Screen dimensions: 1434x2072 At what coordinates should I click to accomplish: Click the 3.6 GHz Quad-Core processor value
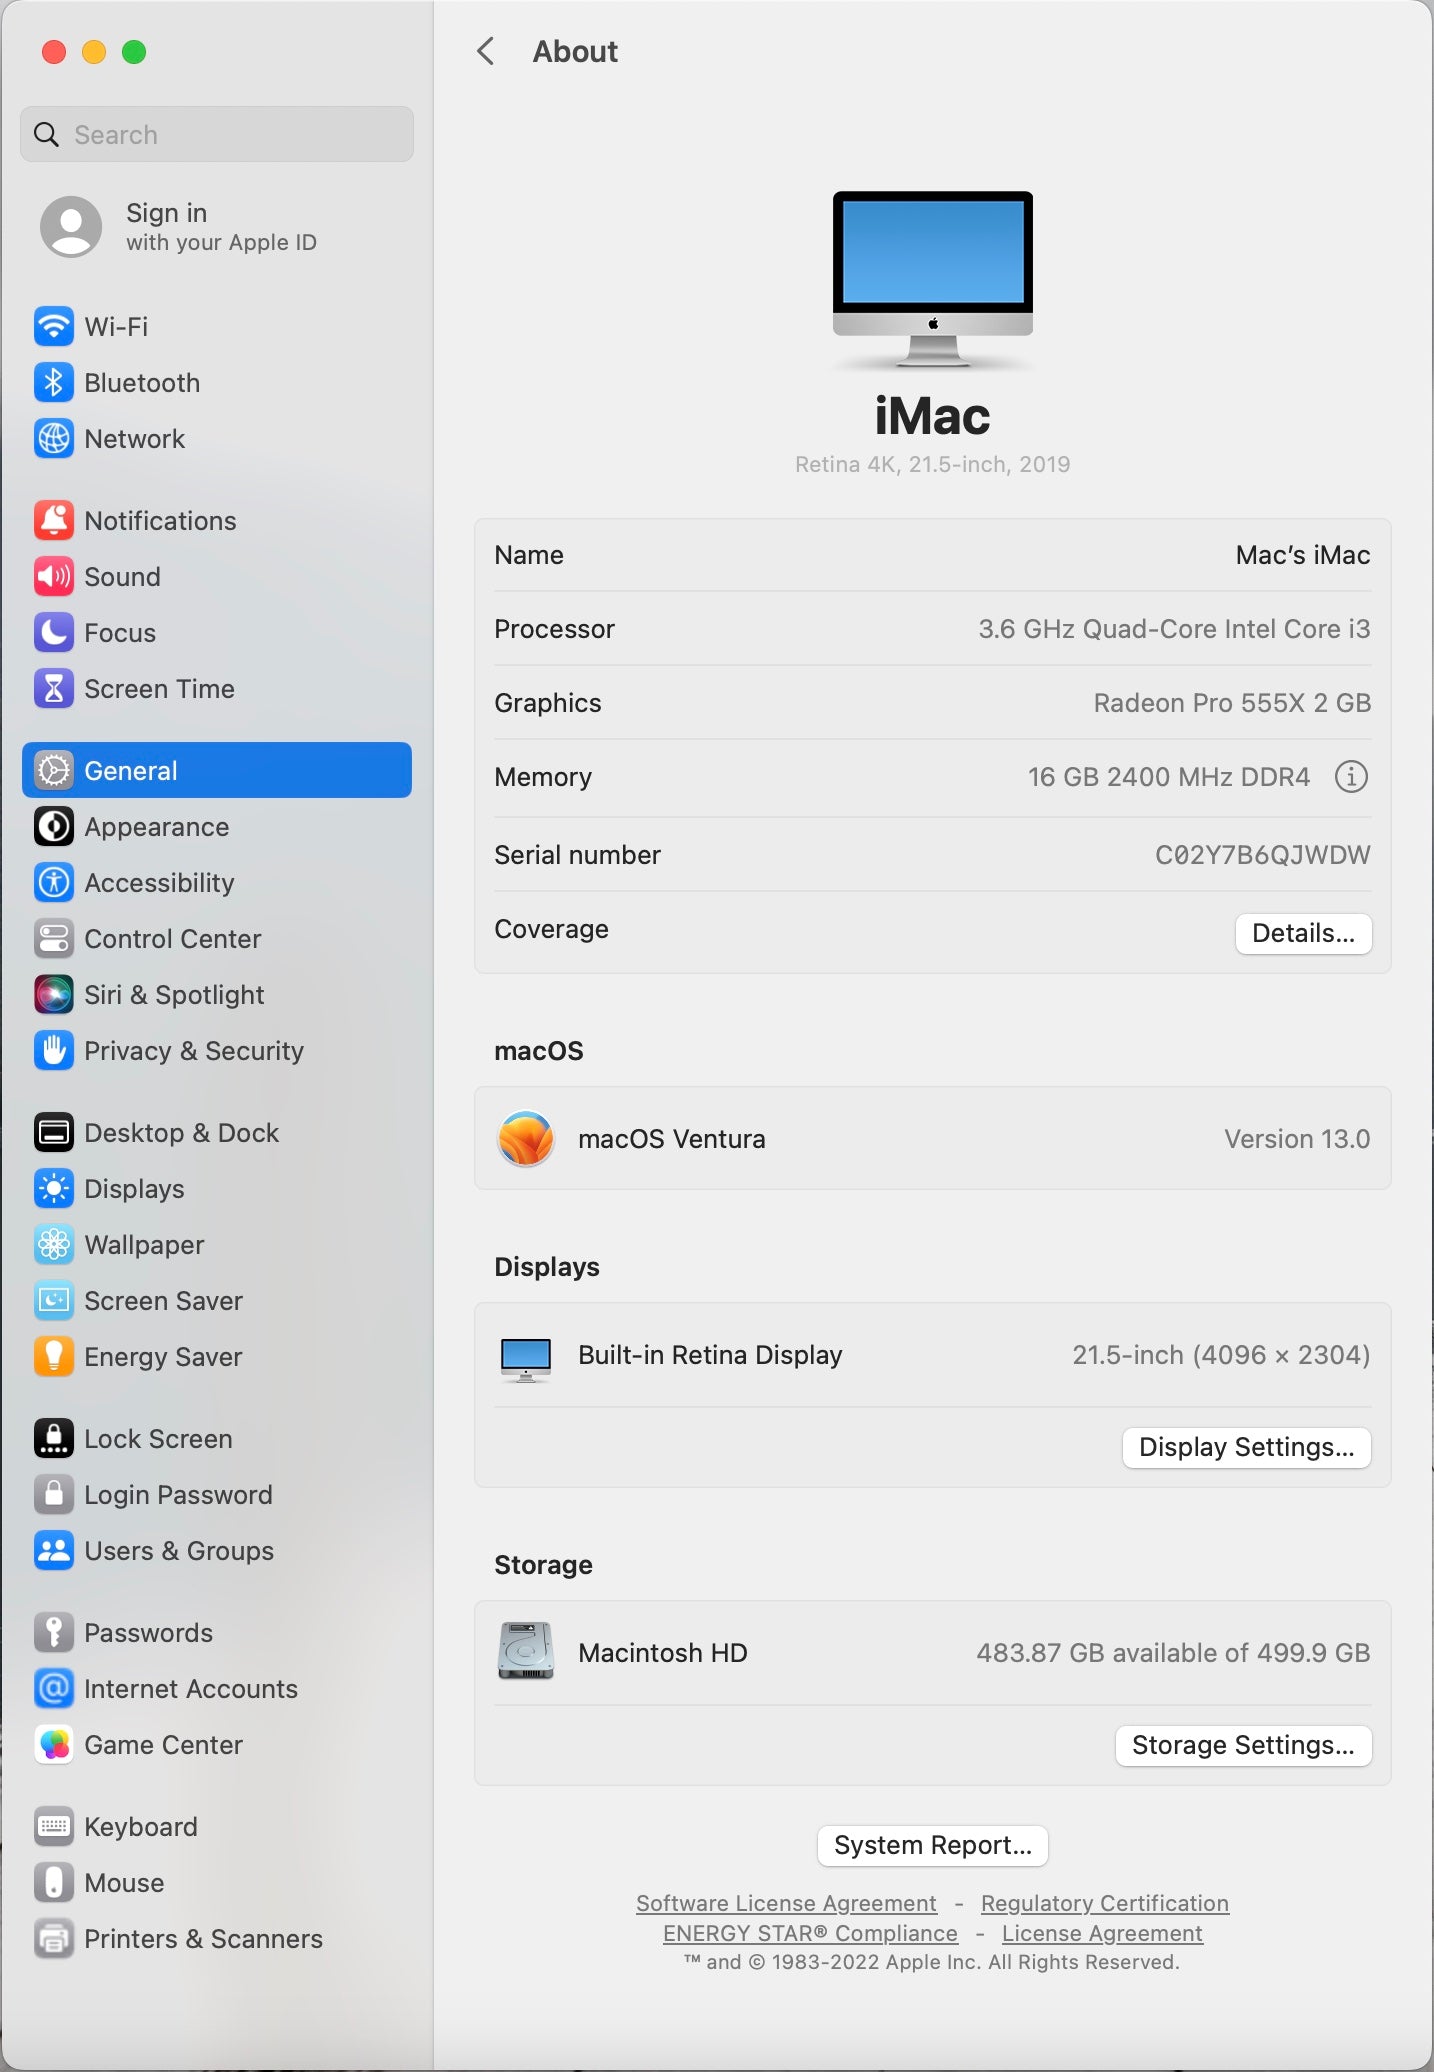click(1174, 629)
